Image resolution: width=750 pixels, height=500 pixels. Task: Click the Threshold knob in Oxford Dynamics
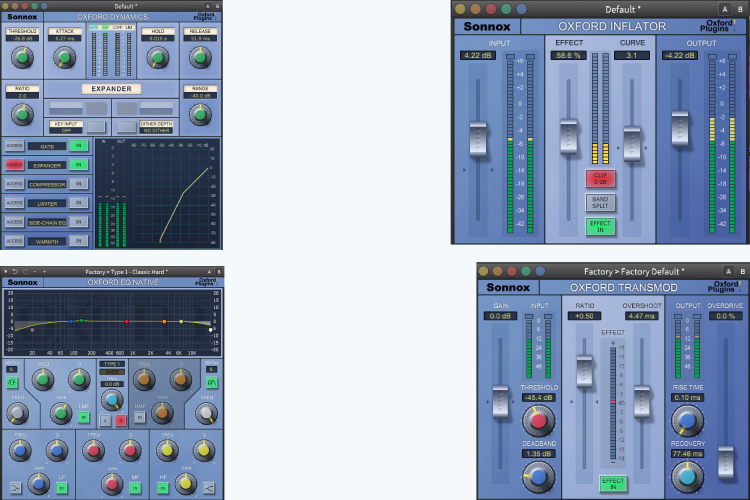pos(22,58)
